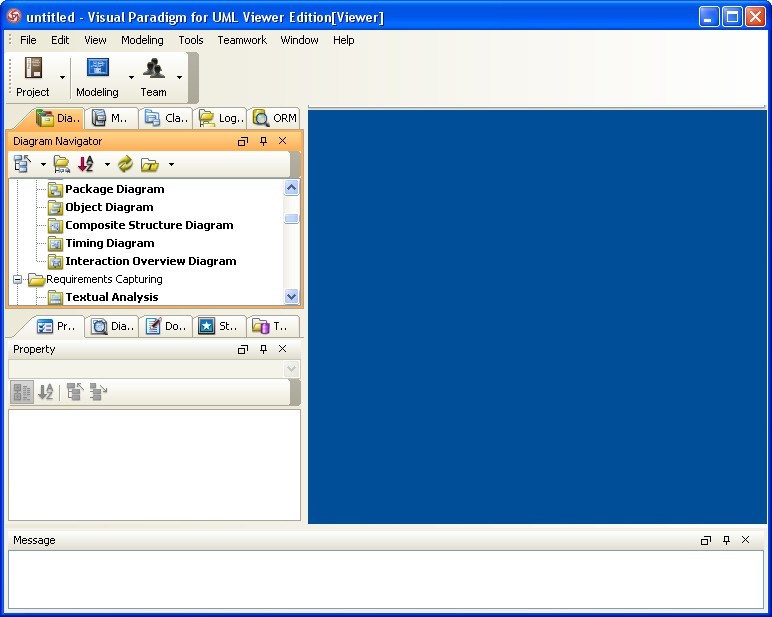Click the Diagram Navigator scrollbar thumb

pos(291,218)
